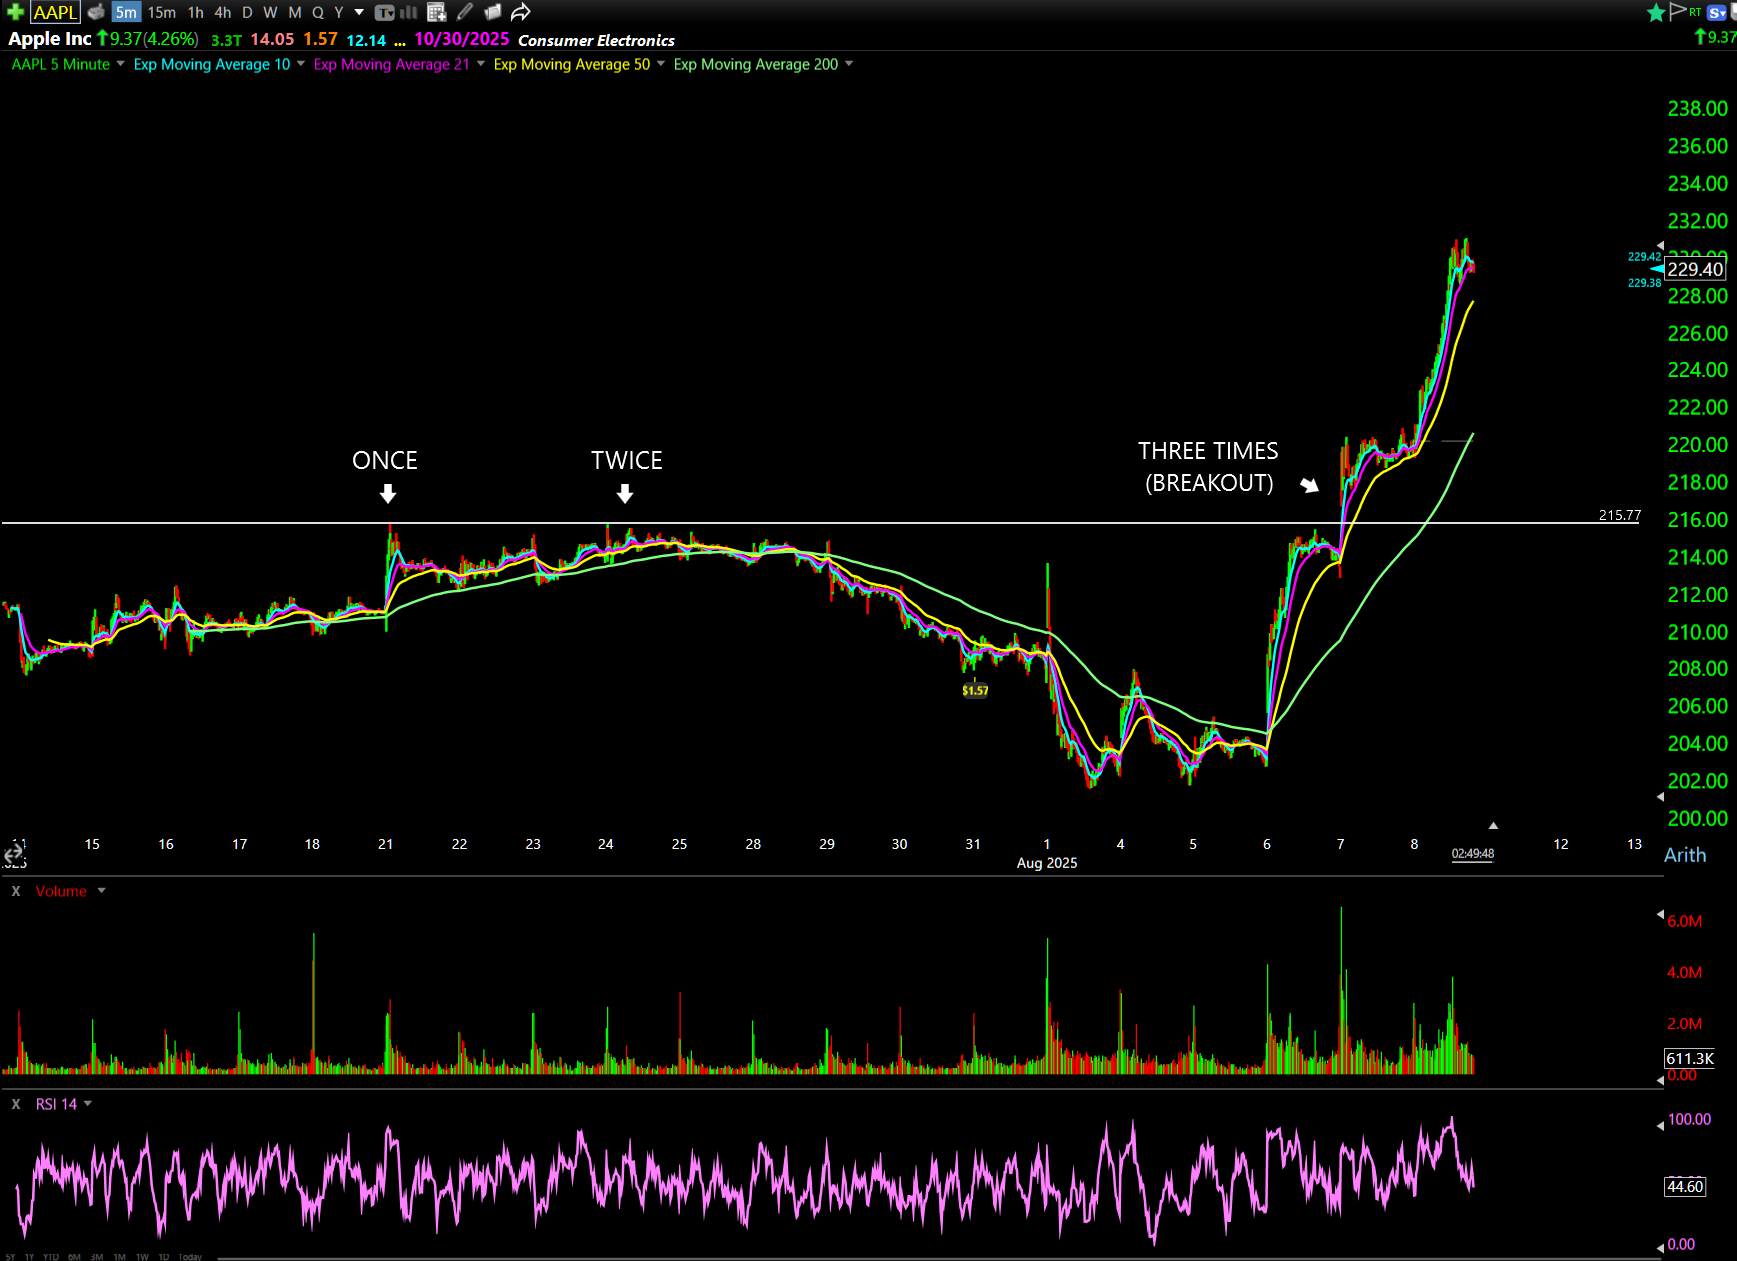The height and width of the screenshot is (1261, 1737).
Task: Click Aug 2025 label on time axis
Action: (1047, 863)
